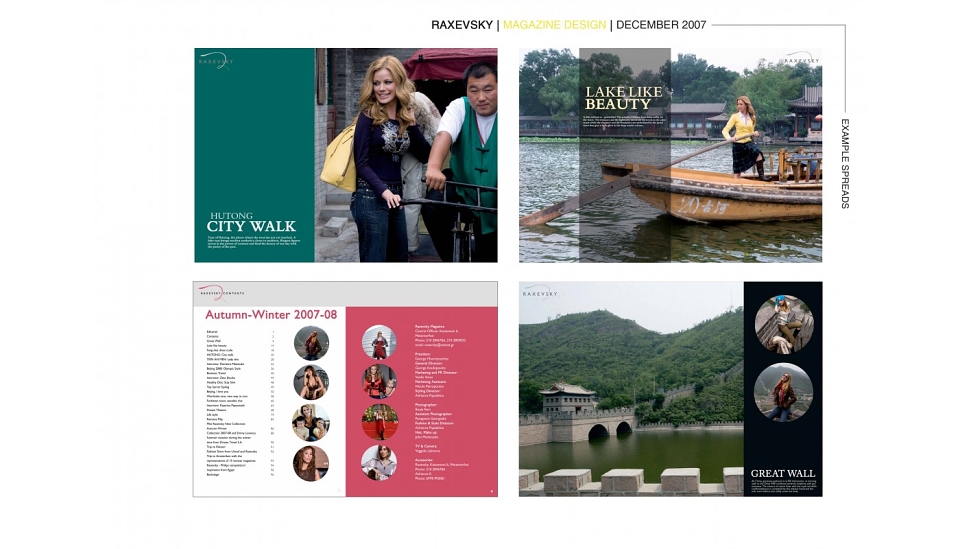This screenshot has height=549, width=960.
Task: Click black-panel circle of woman in blue hat
Action: 784,324
